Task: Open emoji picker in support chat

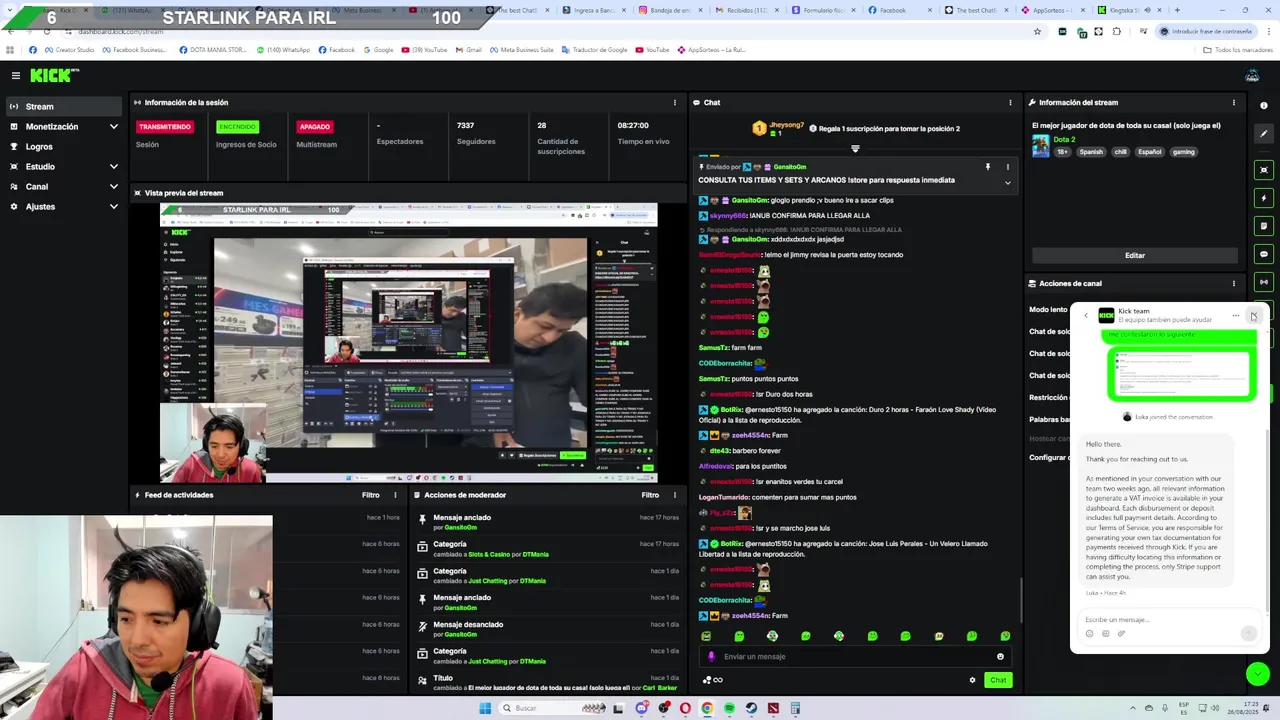Action: pyautogui.click(x=1090, y=633)
